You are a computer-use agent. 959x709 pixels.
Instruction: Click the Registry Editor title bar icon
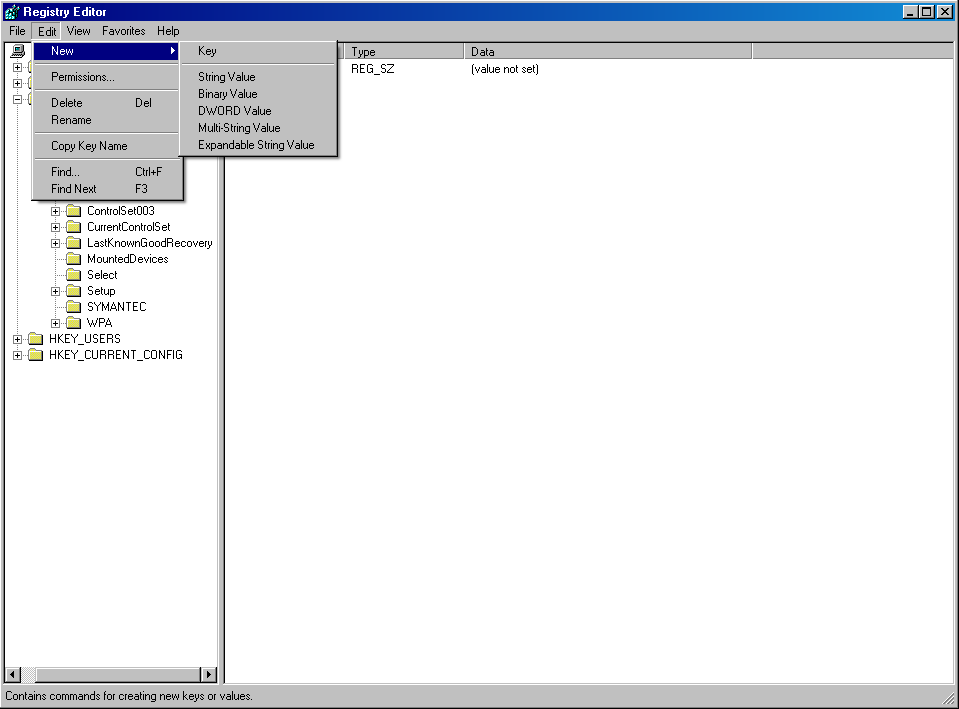[x=12, y=12]
